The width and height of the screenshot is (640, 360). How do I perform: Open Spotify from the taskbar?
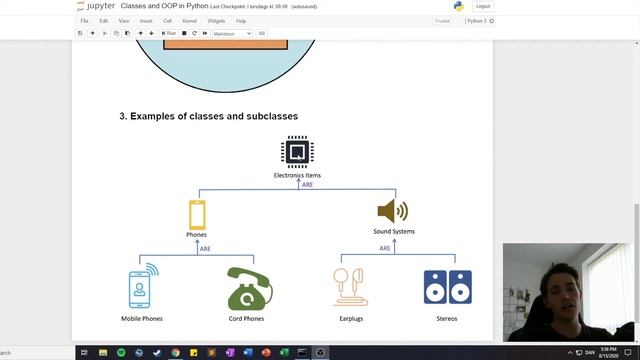[x=121, y=353]
